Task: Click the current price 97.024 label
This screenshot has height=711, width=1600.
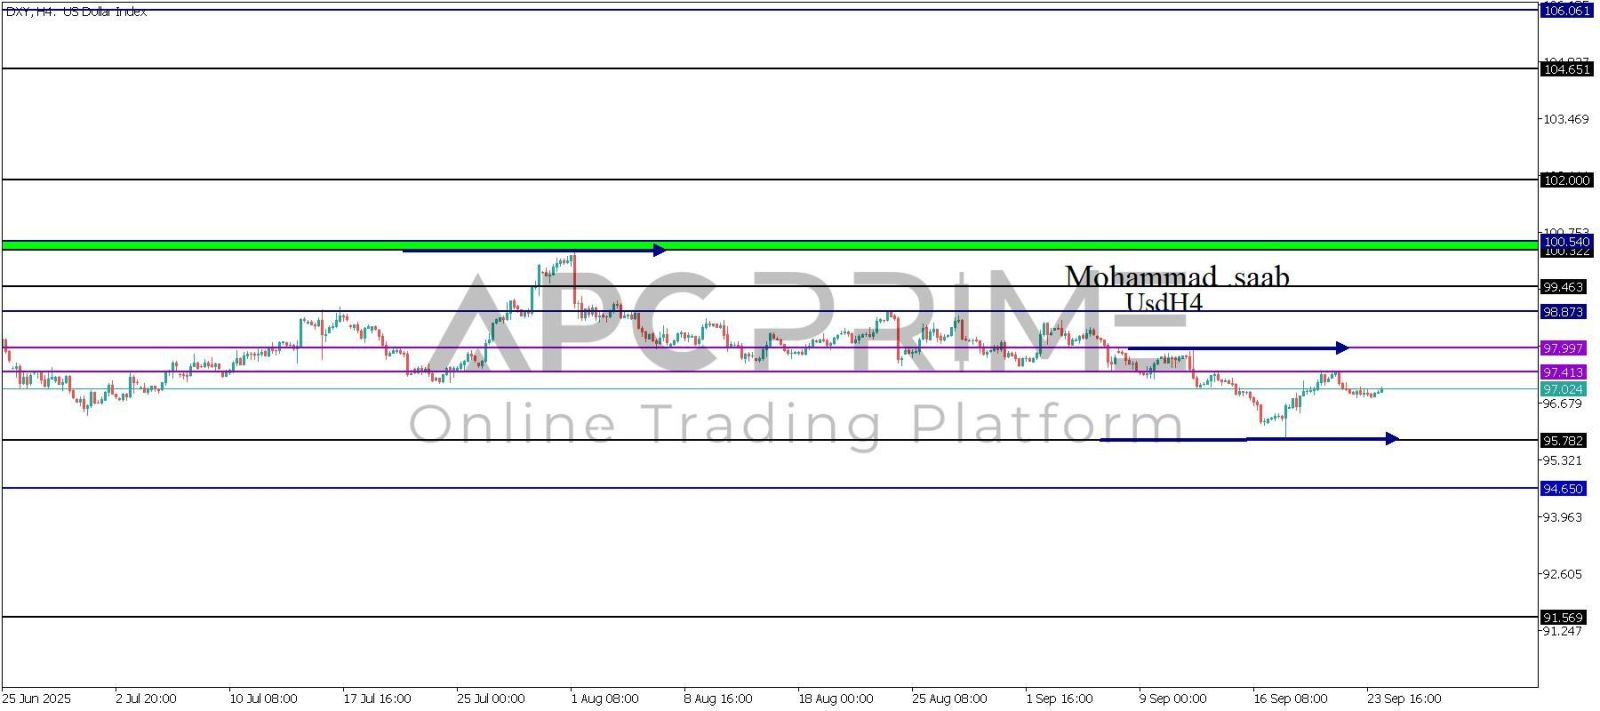Action: pos(1563,389)
